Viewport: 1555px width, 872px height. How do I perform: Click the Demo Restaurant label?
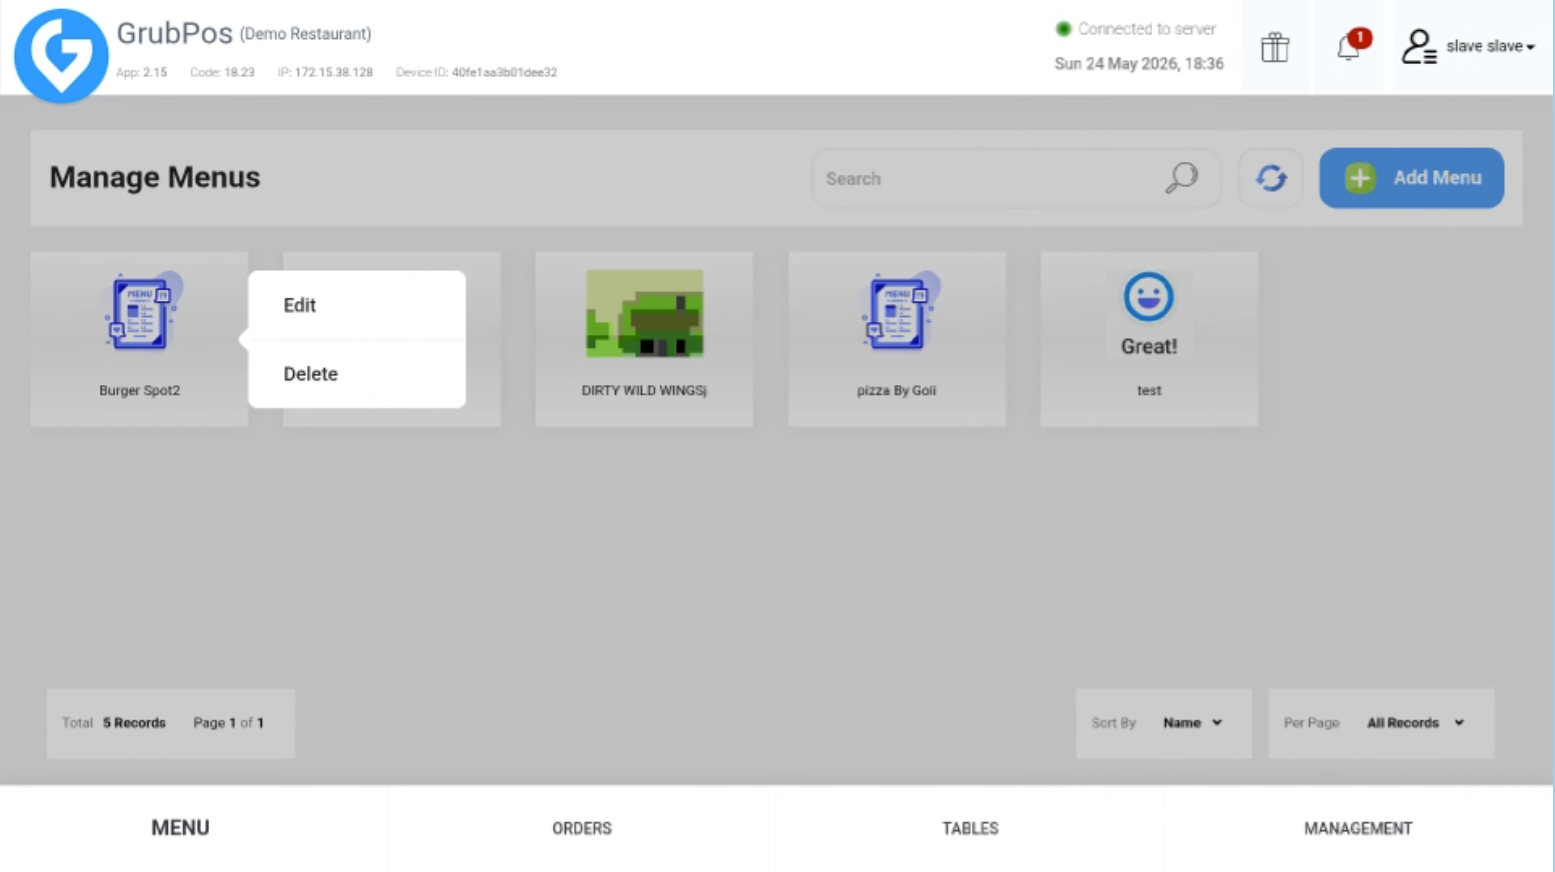[x=305, y=34]
